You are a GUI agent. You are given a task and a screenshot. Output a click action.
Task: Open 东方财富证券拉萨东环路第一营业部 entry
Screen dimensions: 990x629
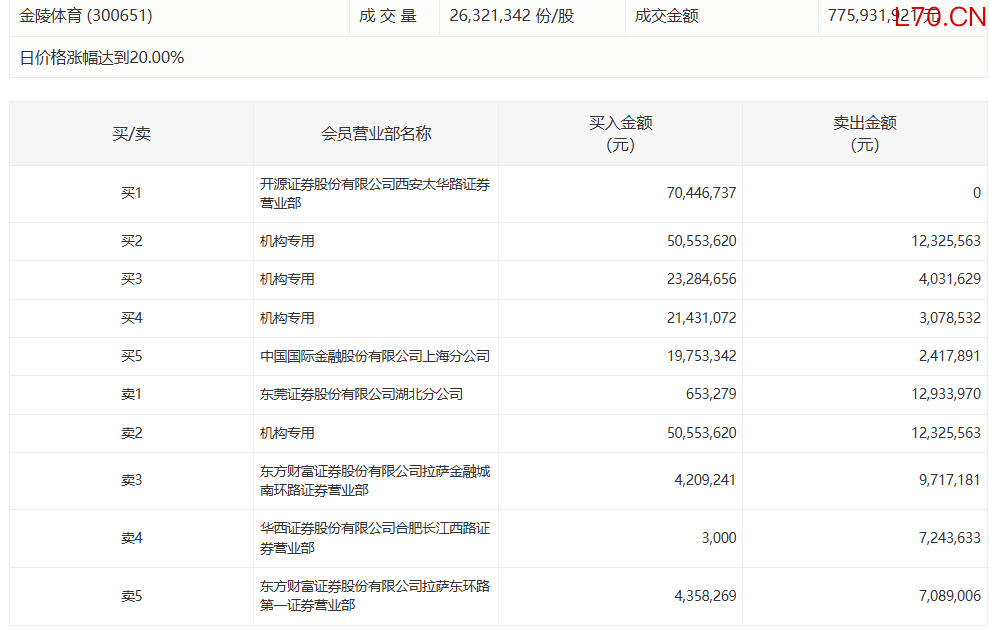(x=374, y=596)
